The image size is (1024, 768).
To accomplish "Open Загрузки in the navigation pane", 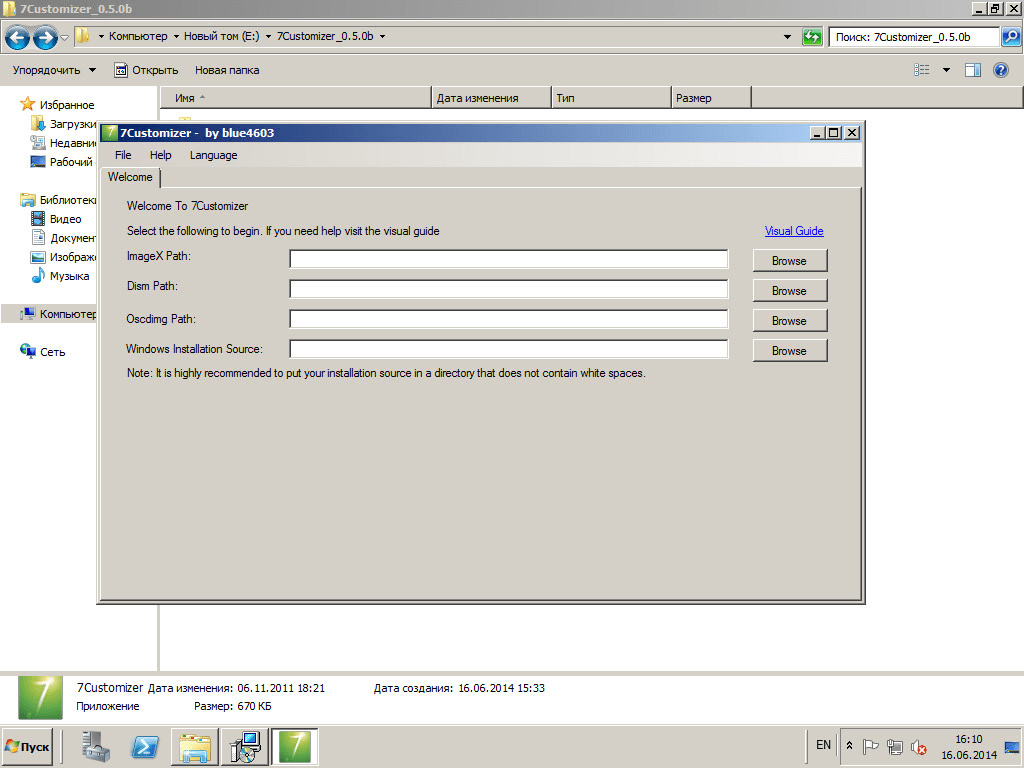I will click(63, 123).
